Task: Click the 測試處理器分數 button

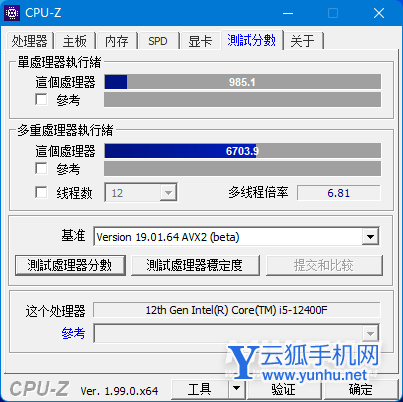Action: pyautogui.click(x=70, y=265)
